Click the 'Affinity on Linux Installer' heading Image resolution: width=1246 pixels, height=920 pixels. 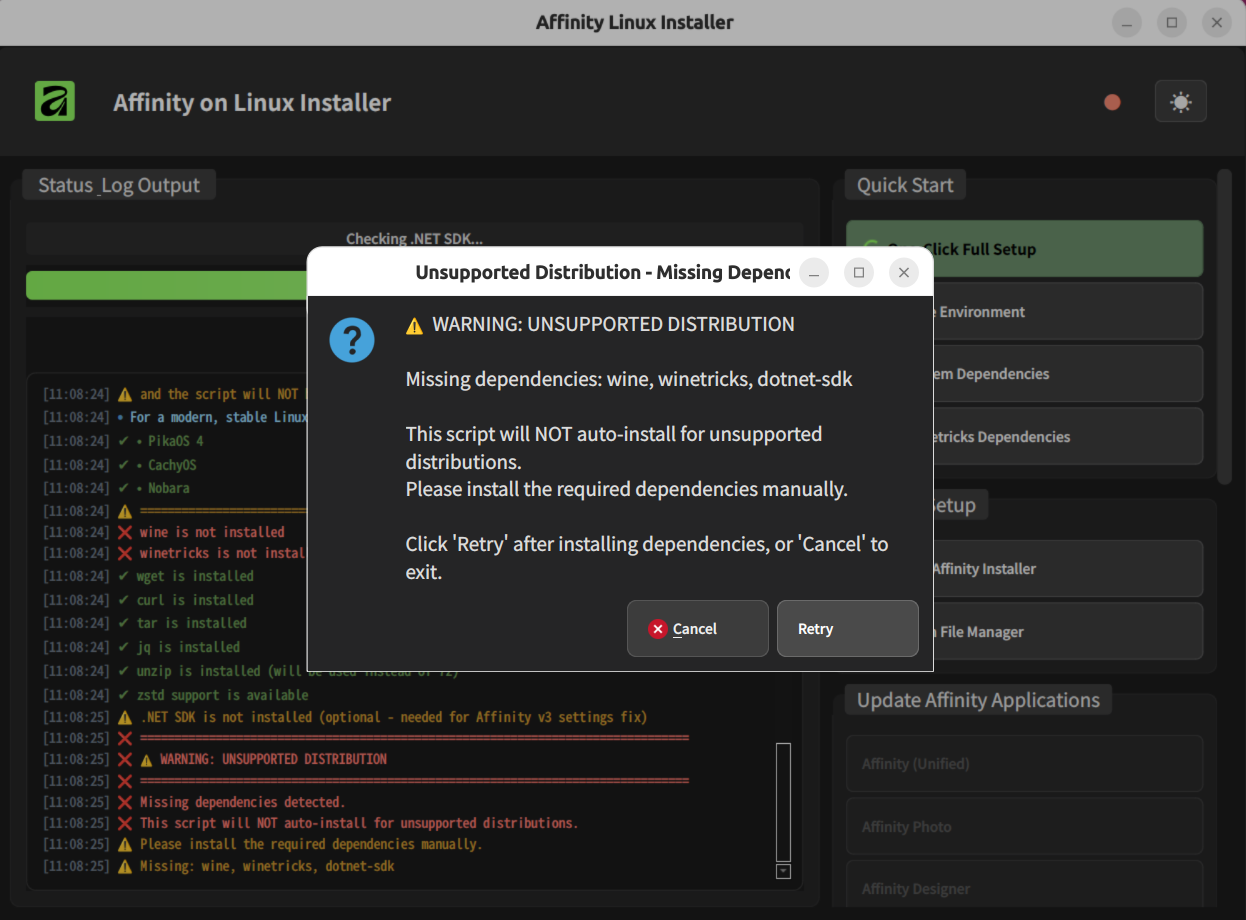(x=252, y=103)
